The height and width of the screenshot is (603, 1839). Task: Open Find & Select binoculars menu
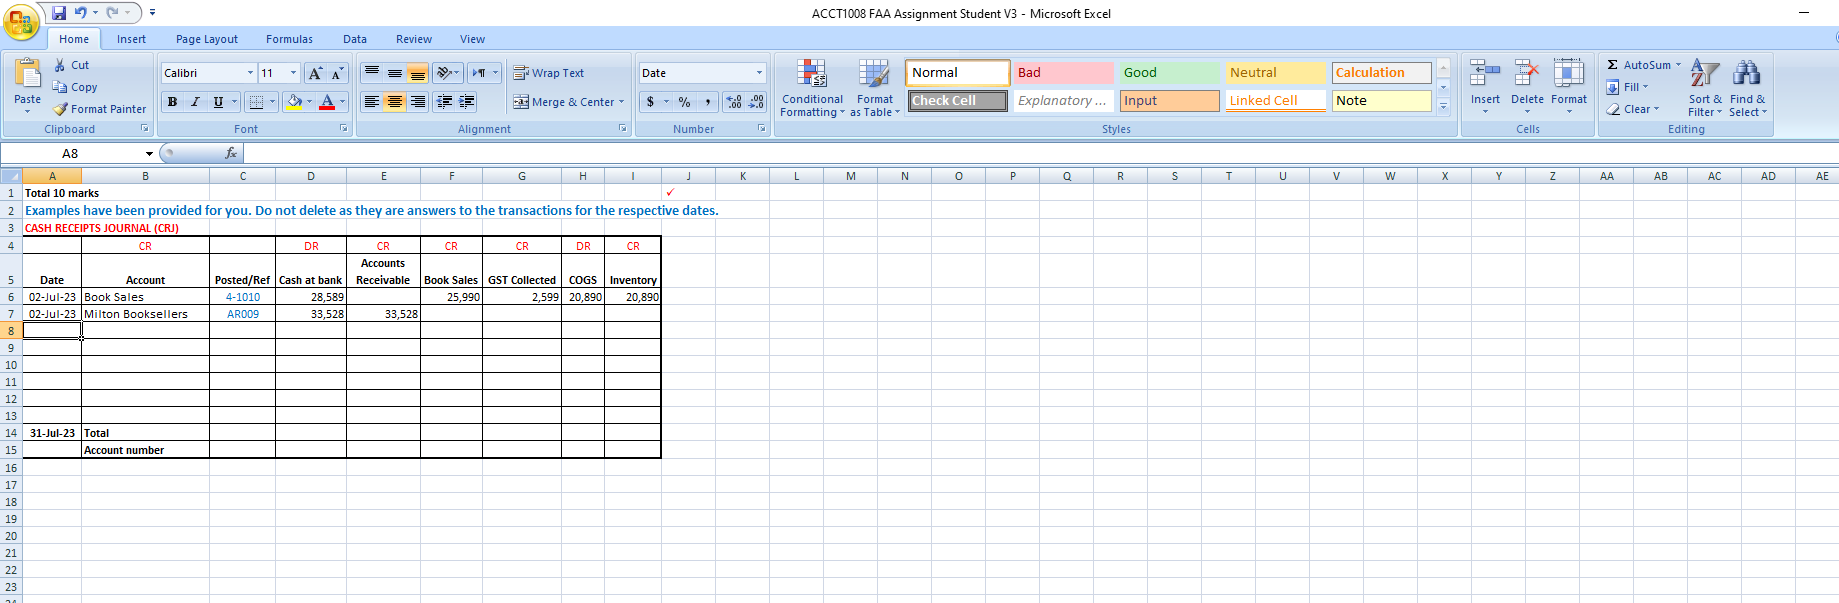1747,88
